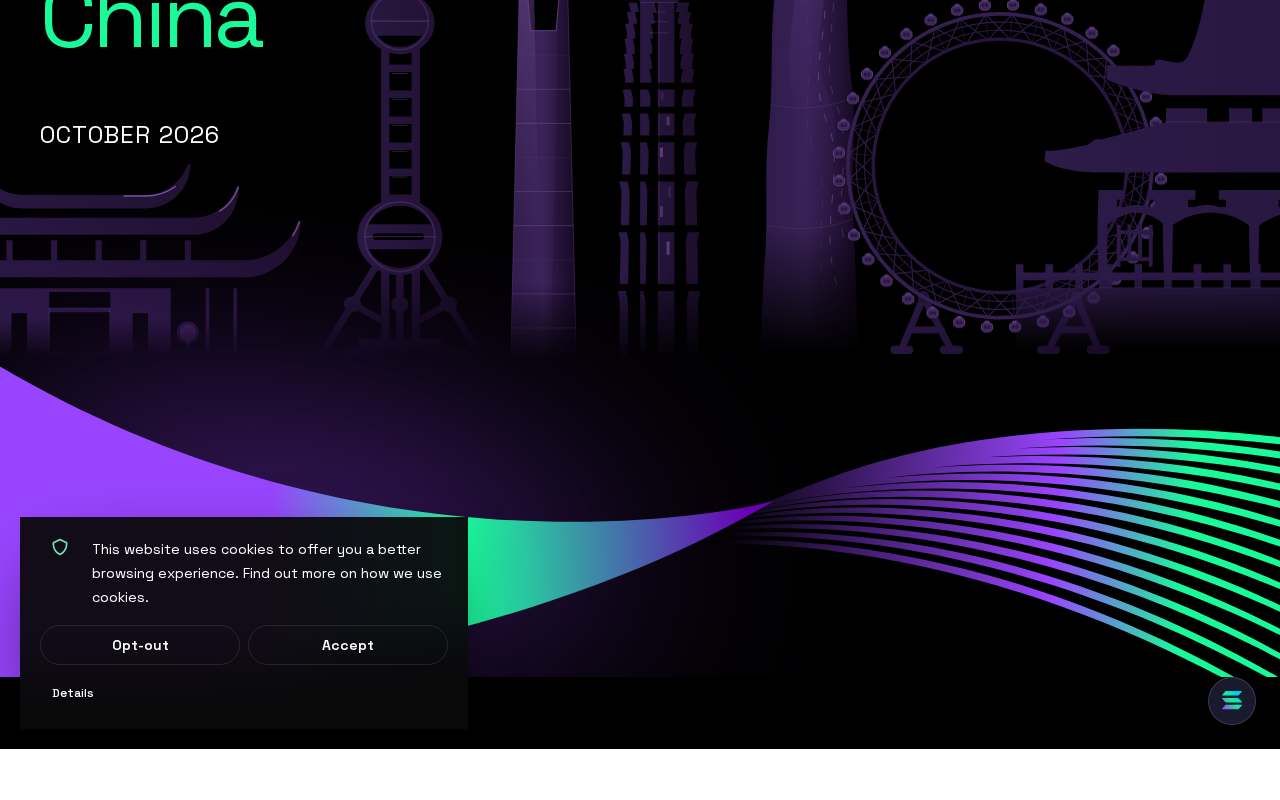
Task: Click the cookie notice message text
Action: [267, 573]
